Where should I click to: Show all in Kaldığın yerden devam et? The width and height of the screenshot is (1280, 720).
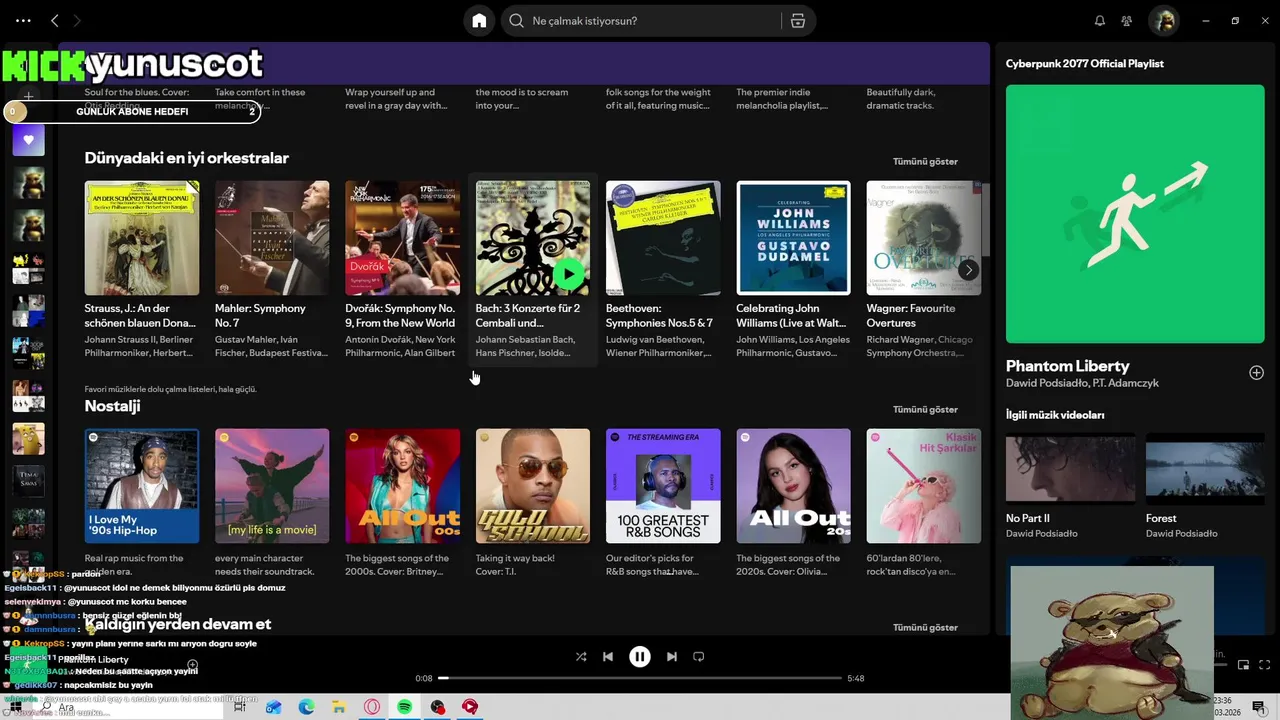(x=925, y=627)
